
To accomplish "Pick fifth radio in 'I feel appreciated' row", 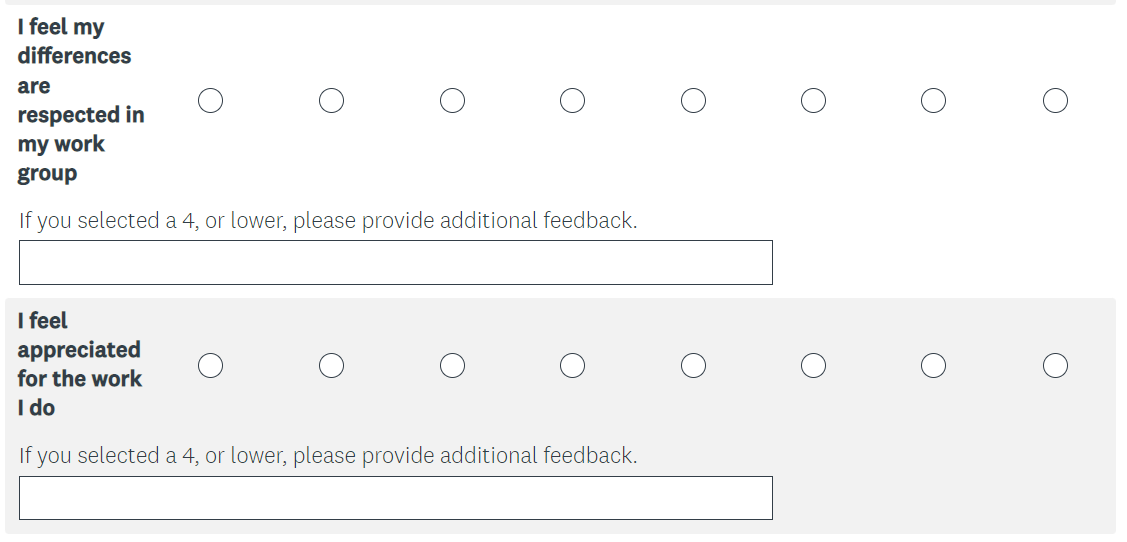I will [693, 366].
